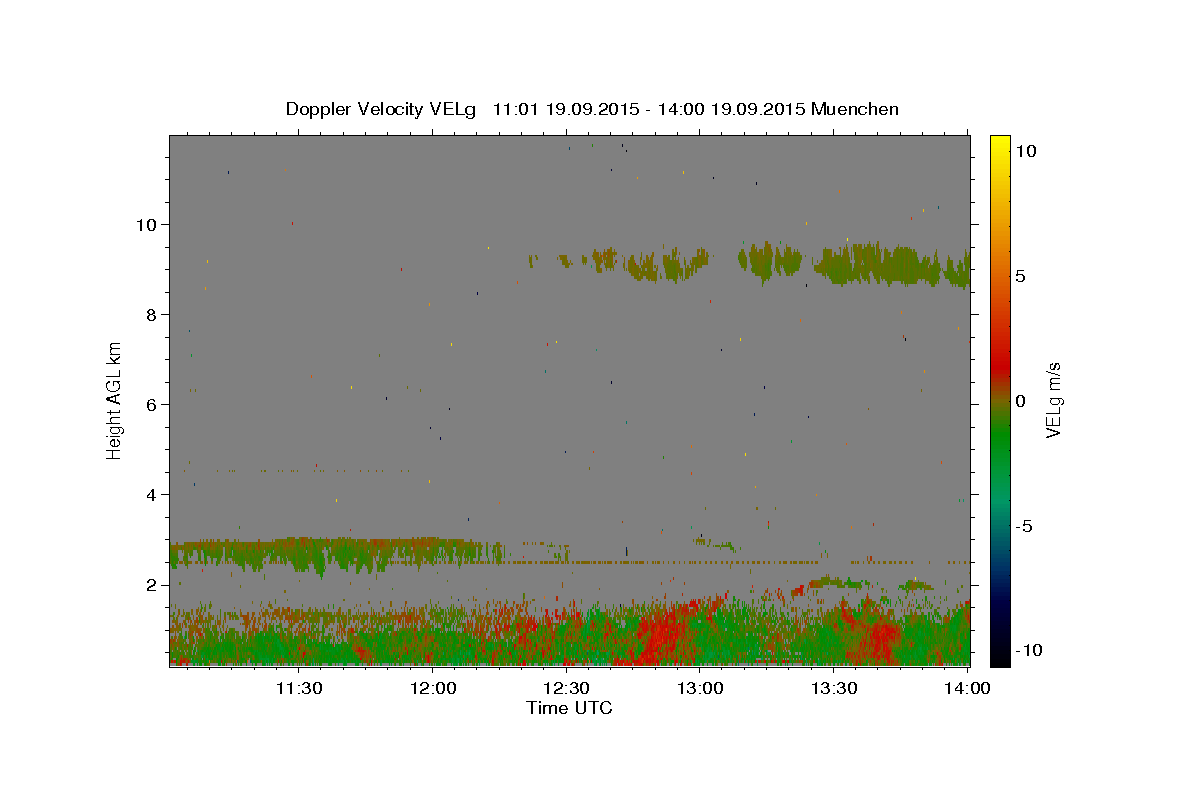1200x800 pixels.
Task: Click the colorbar value '5'
Action: point(1021,276)
